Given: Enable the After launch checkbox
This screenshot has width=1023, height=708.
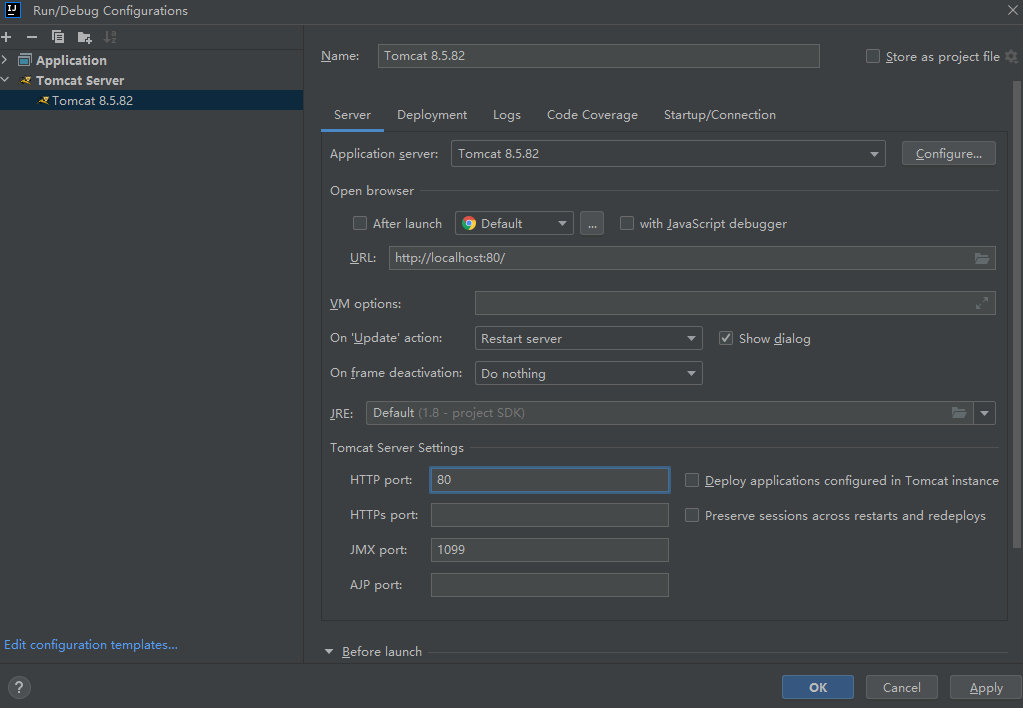Looking at the screenshot, I should 360,224.
